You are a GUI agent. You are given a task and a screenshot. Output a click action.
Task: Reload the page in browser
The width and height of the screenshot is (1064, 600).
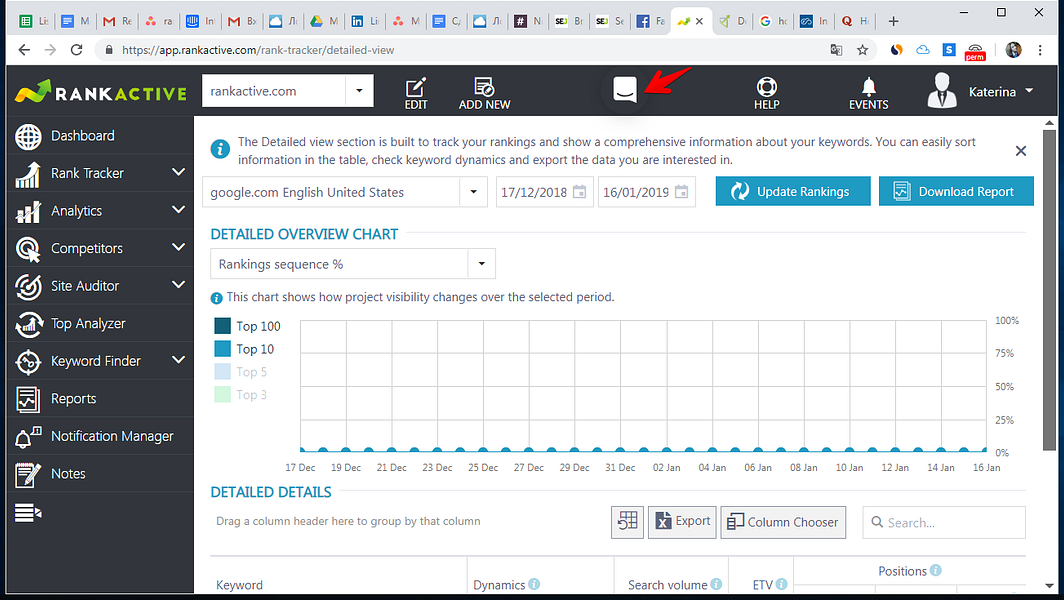(76, 50)
